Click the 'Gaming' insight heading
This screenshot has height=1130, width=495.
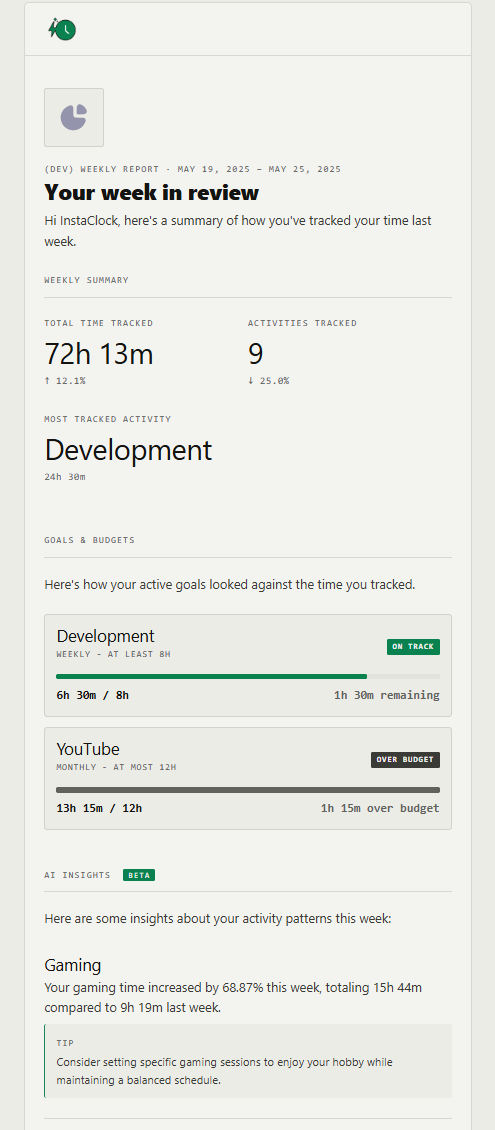pyautogui.click(x=73, y=966)
